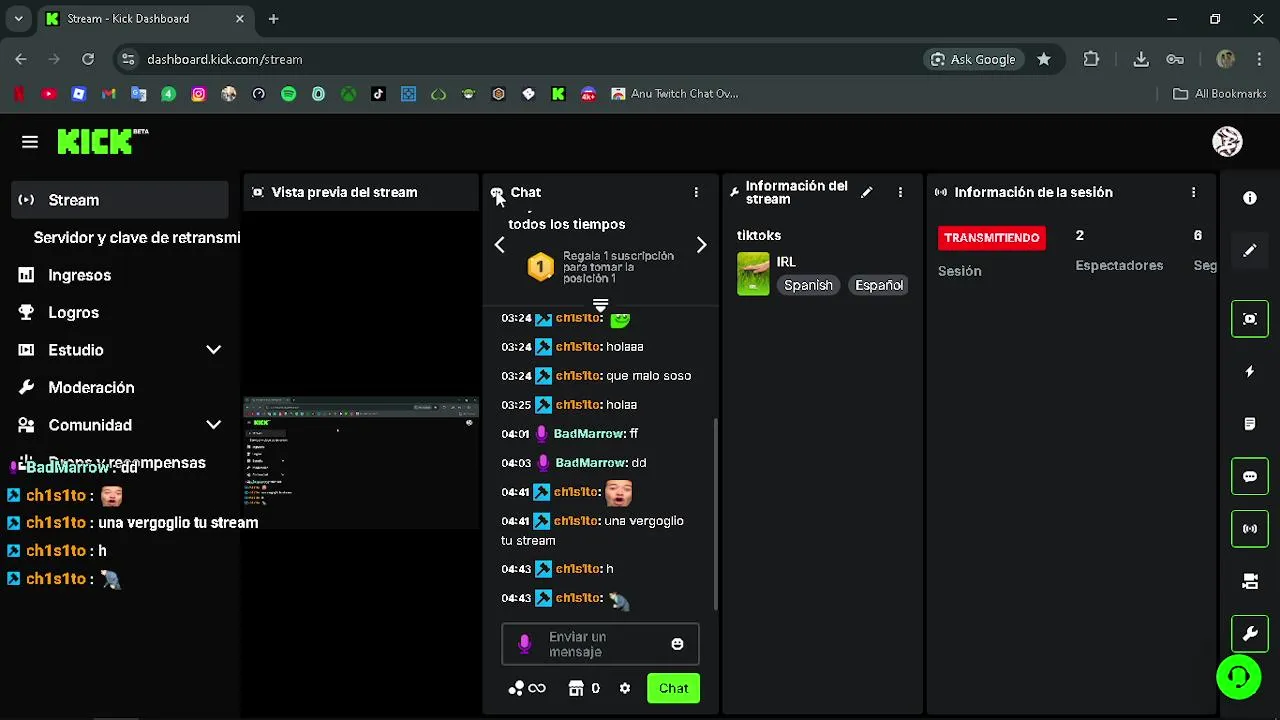Open the All Bookmarks folder
The height and width of the screenshot is (720, 1280).
click(x=1220, y=93)
